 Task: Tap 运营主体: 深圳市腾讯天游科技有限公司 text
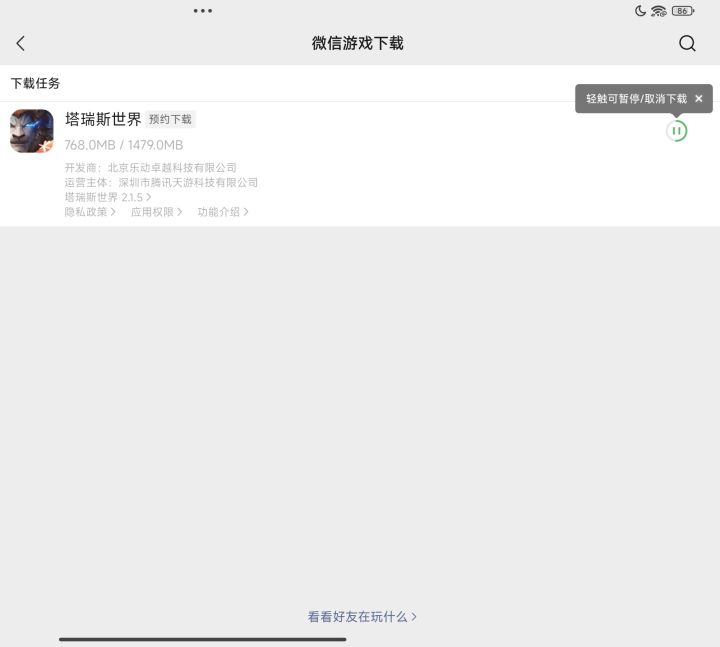coord(161,182)
